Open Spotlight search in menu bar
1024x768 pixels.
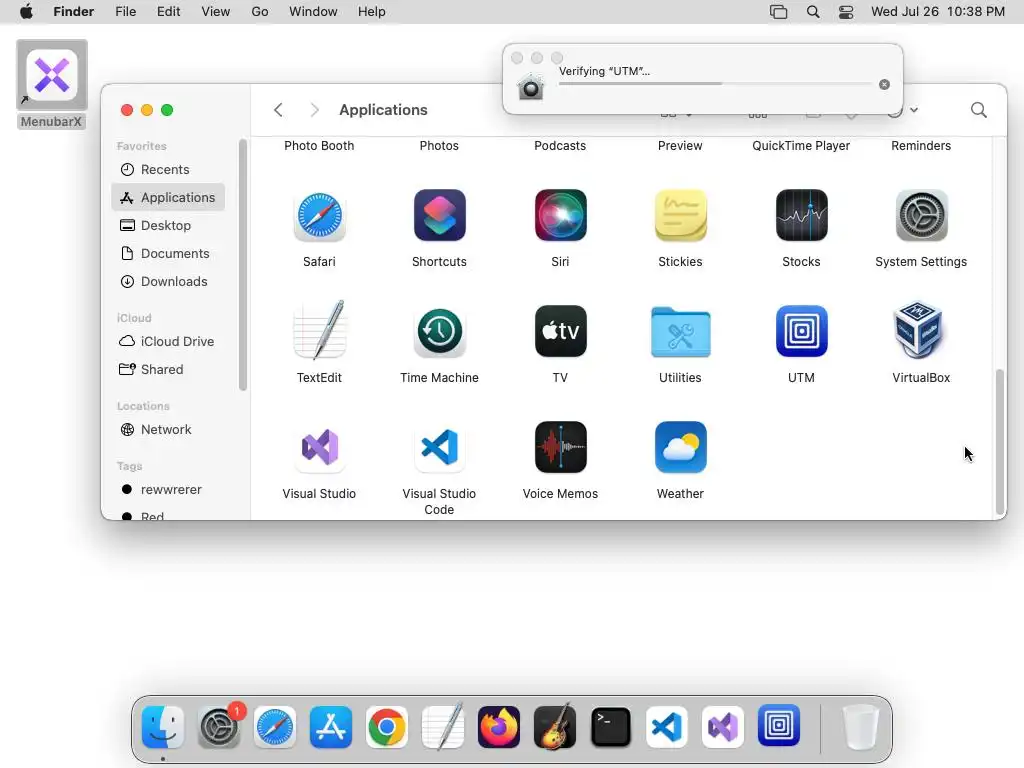coord(813,12)
